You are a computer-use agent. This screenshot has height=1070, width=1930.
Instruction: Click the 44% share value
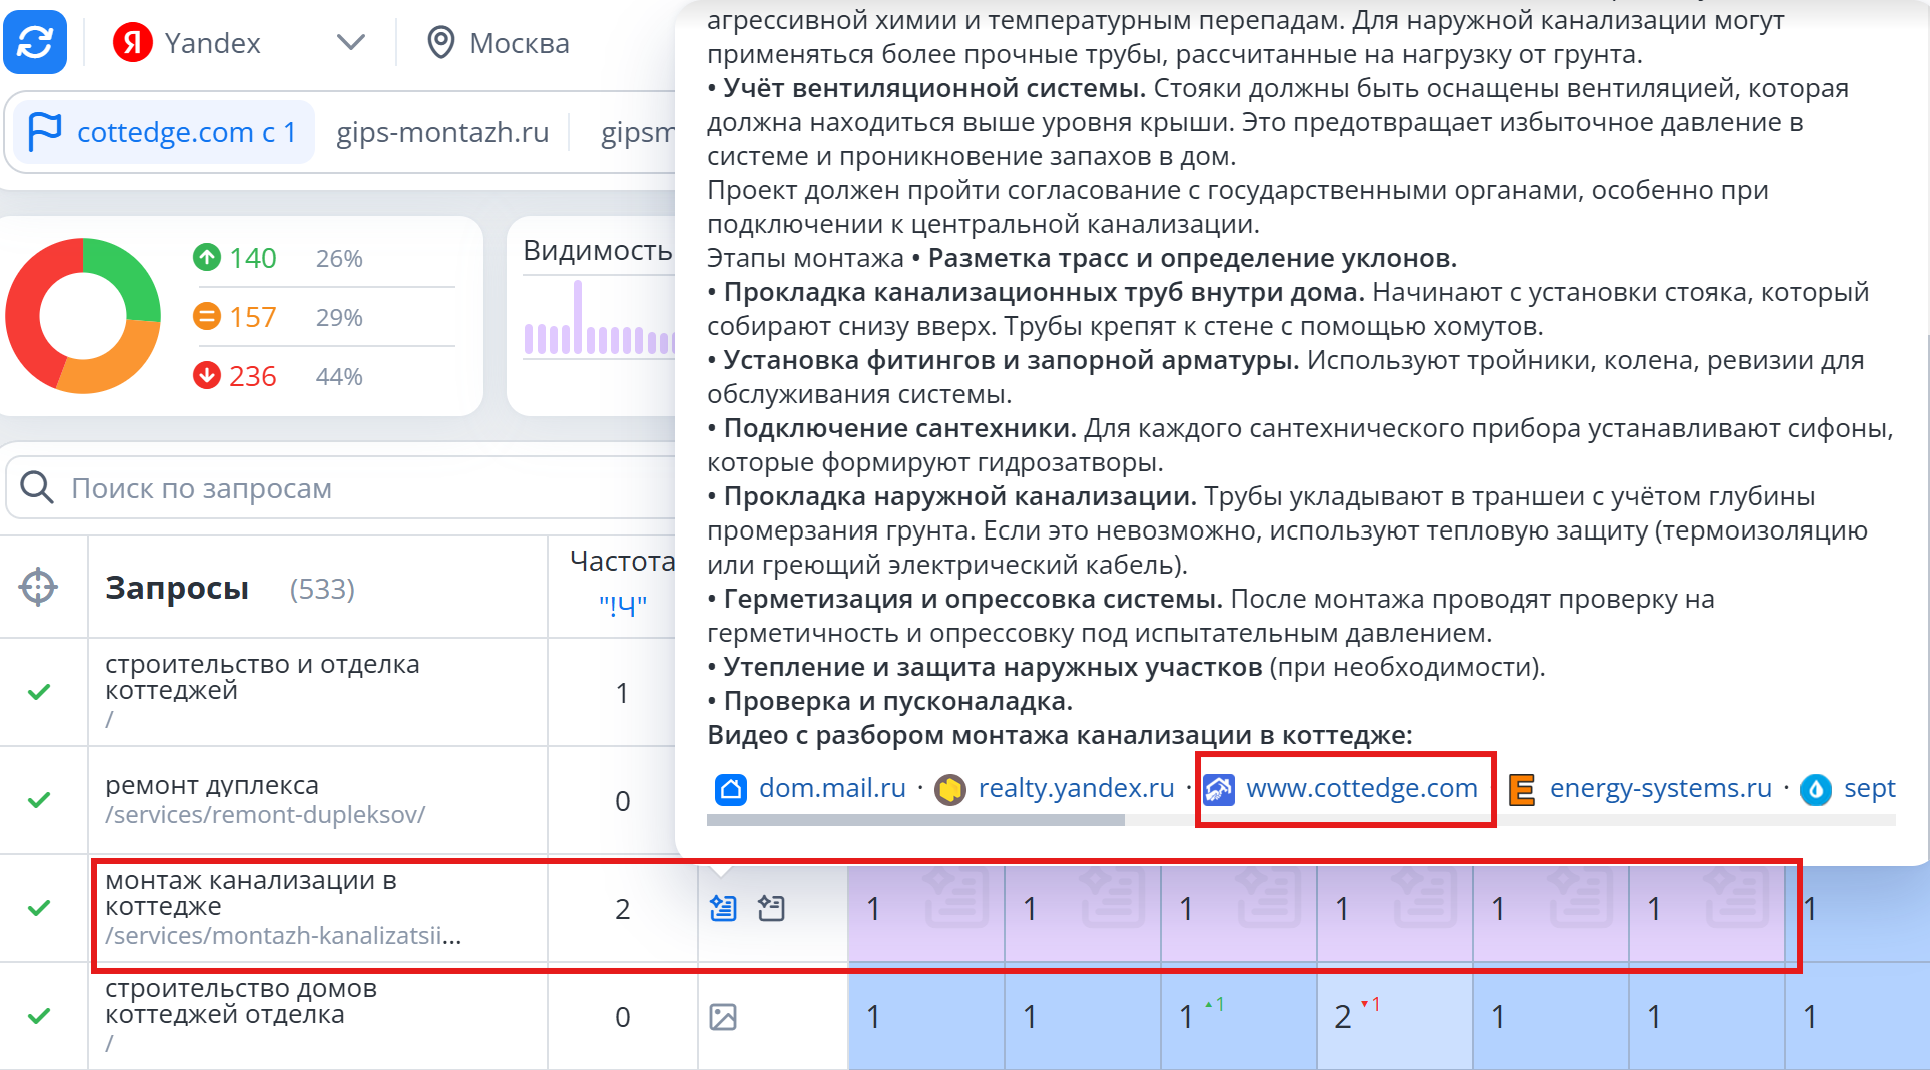(339, 377)
